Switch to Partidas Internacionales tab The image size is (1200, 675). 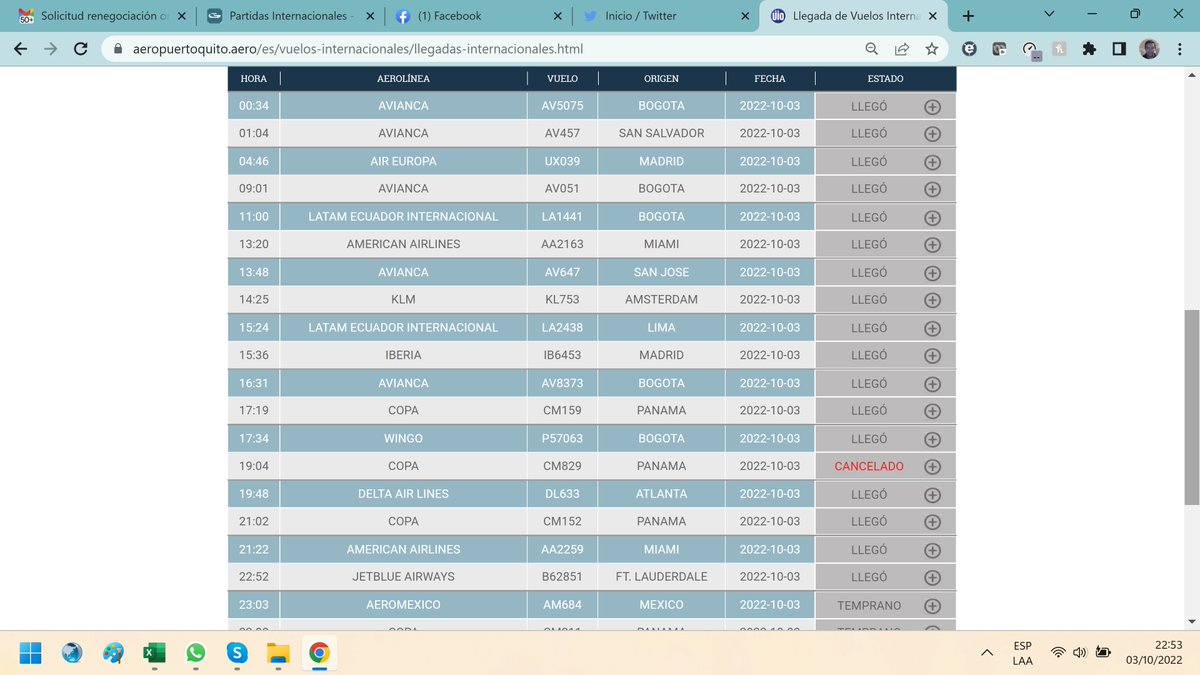pyautogui.click(x=290, y=16)
